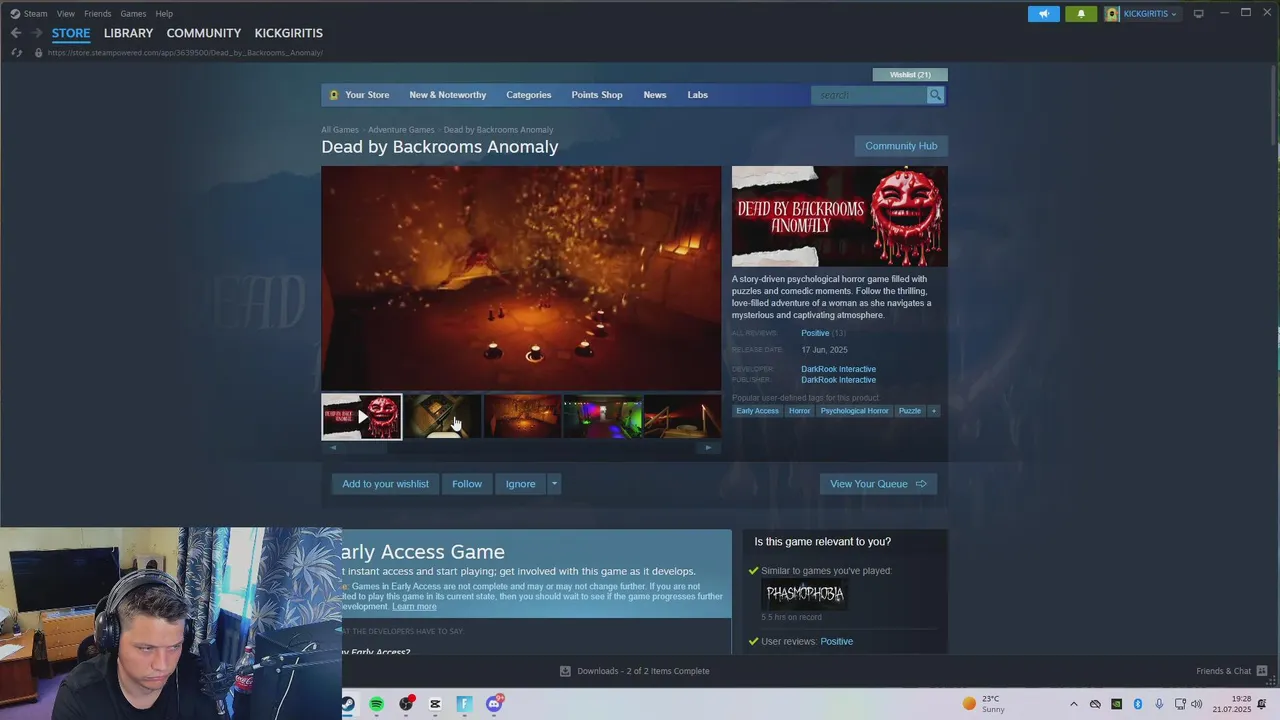Open NVIDIA tray icon

1117,704
